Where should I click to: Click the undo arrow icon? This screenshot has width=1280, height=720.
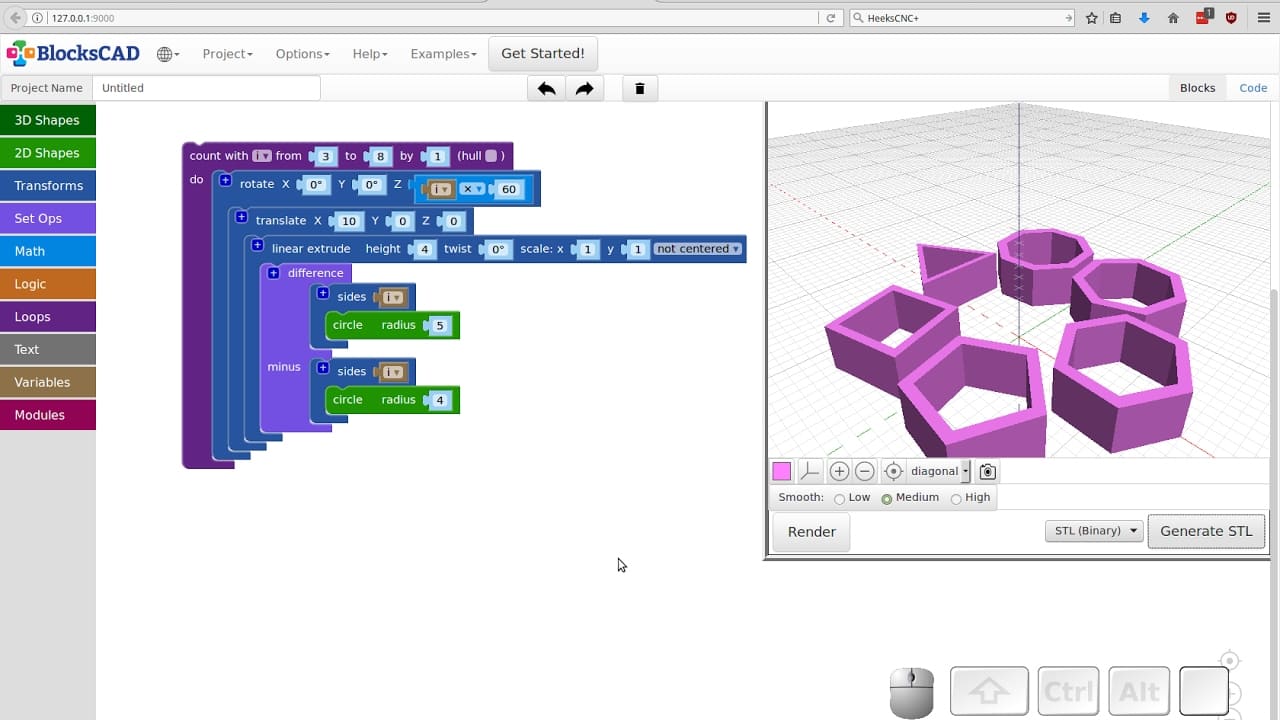(x=545, y=88)
